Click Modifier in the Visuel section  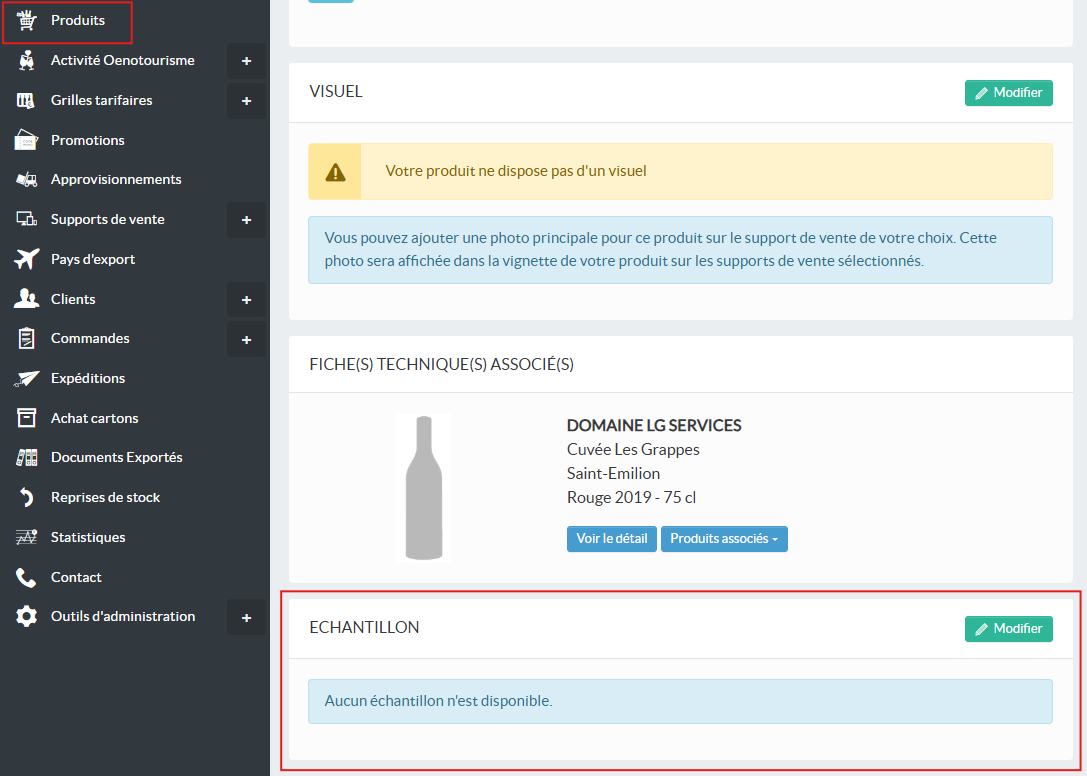coord(1008,92)
